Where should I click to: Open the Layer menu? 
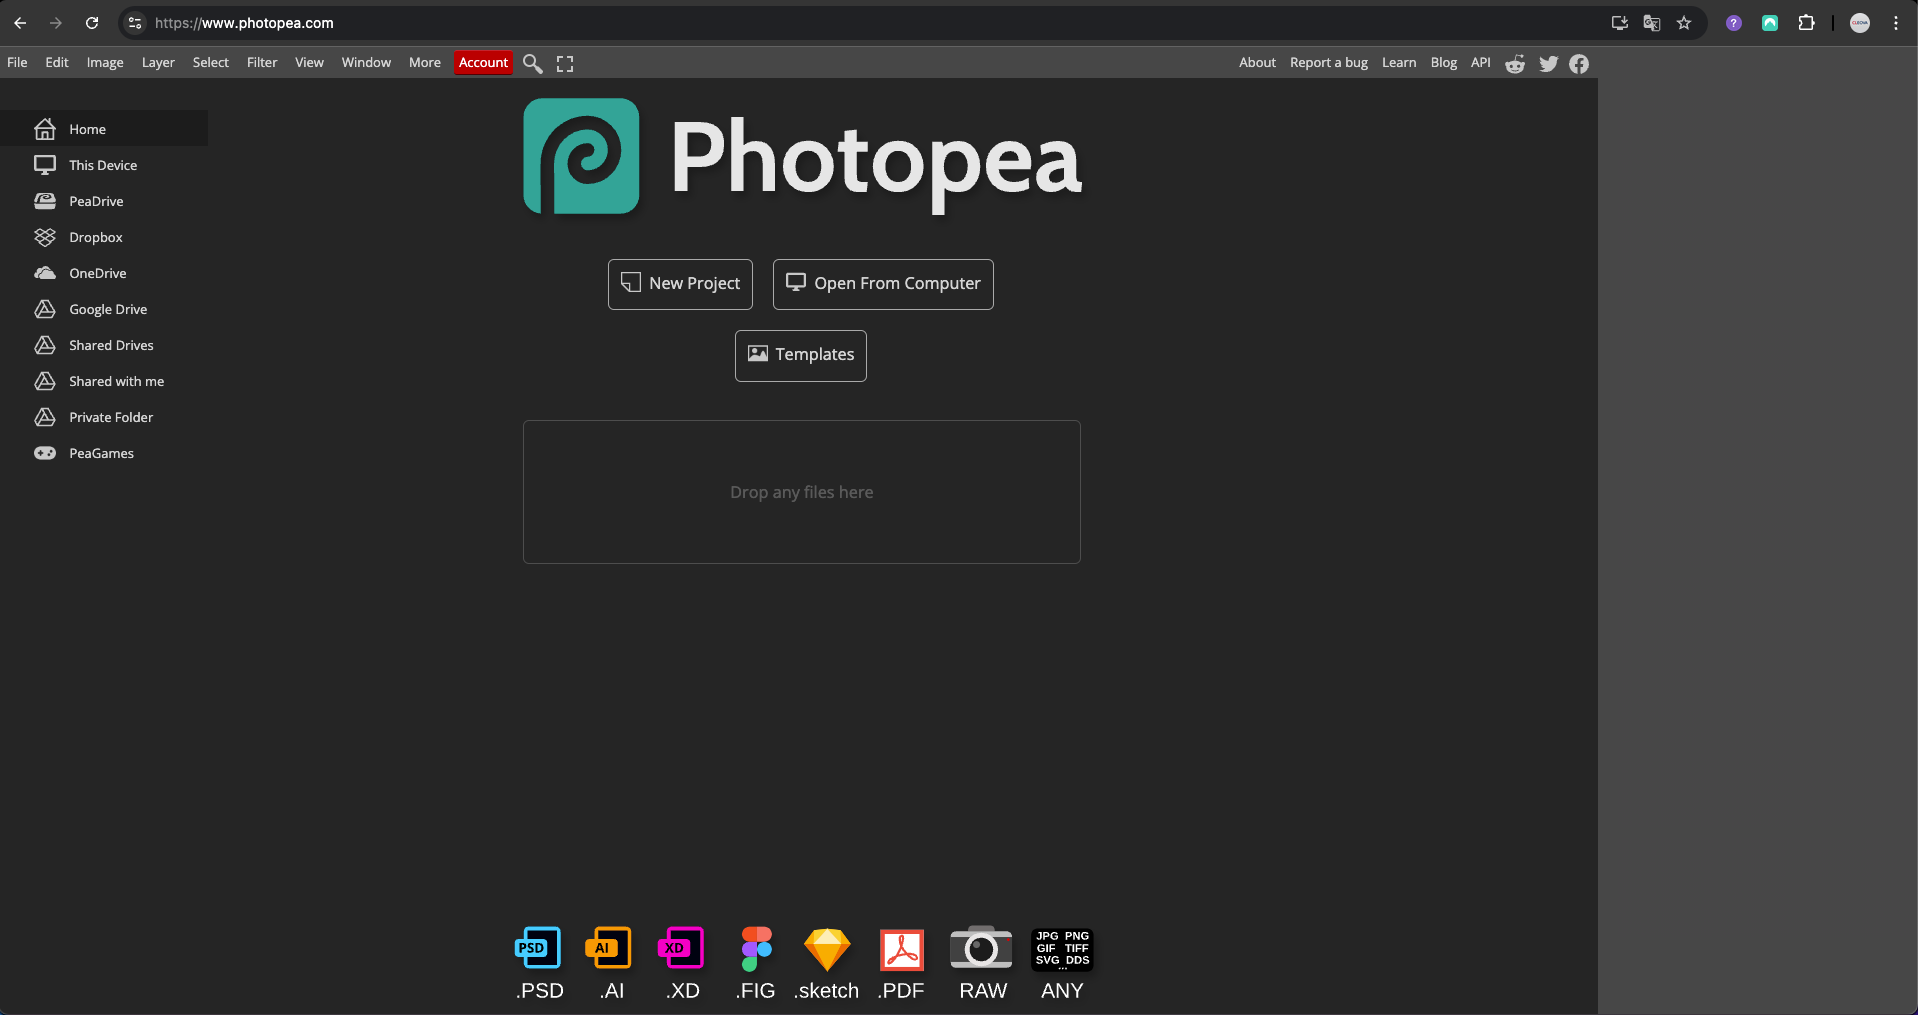[x=158, y=62]
